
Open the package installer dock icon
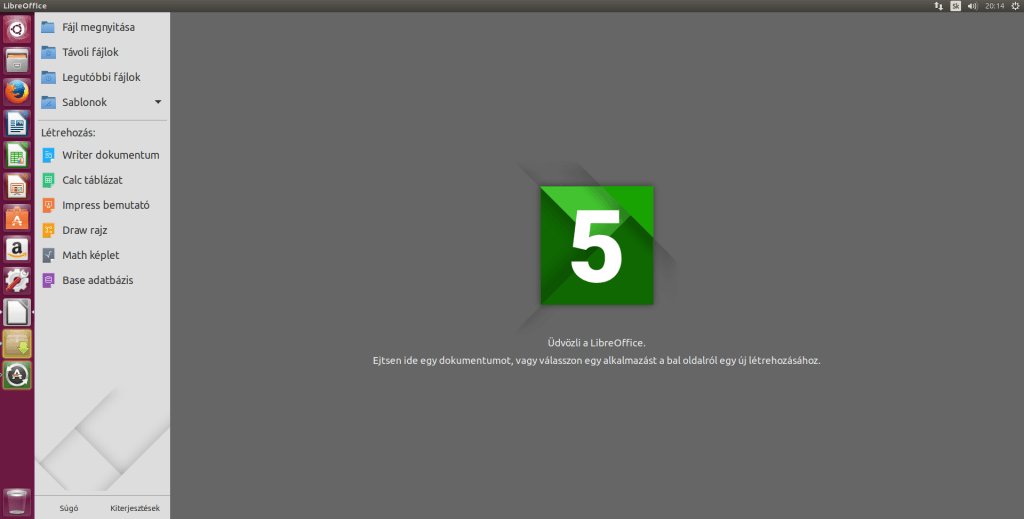17,344
